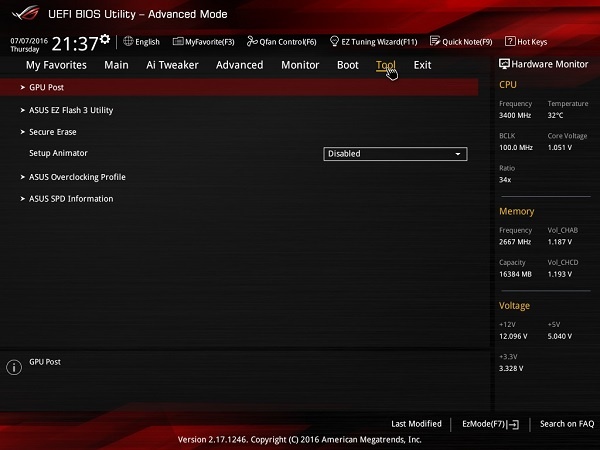Viewport: 600px width, 450px height.
Task: Click the Vol_CHAB value 1.187 V
Action: click(x=560, y=242)
